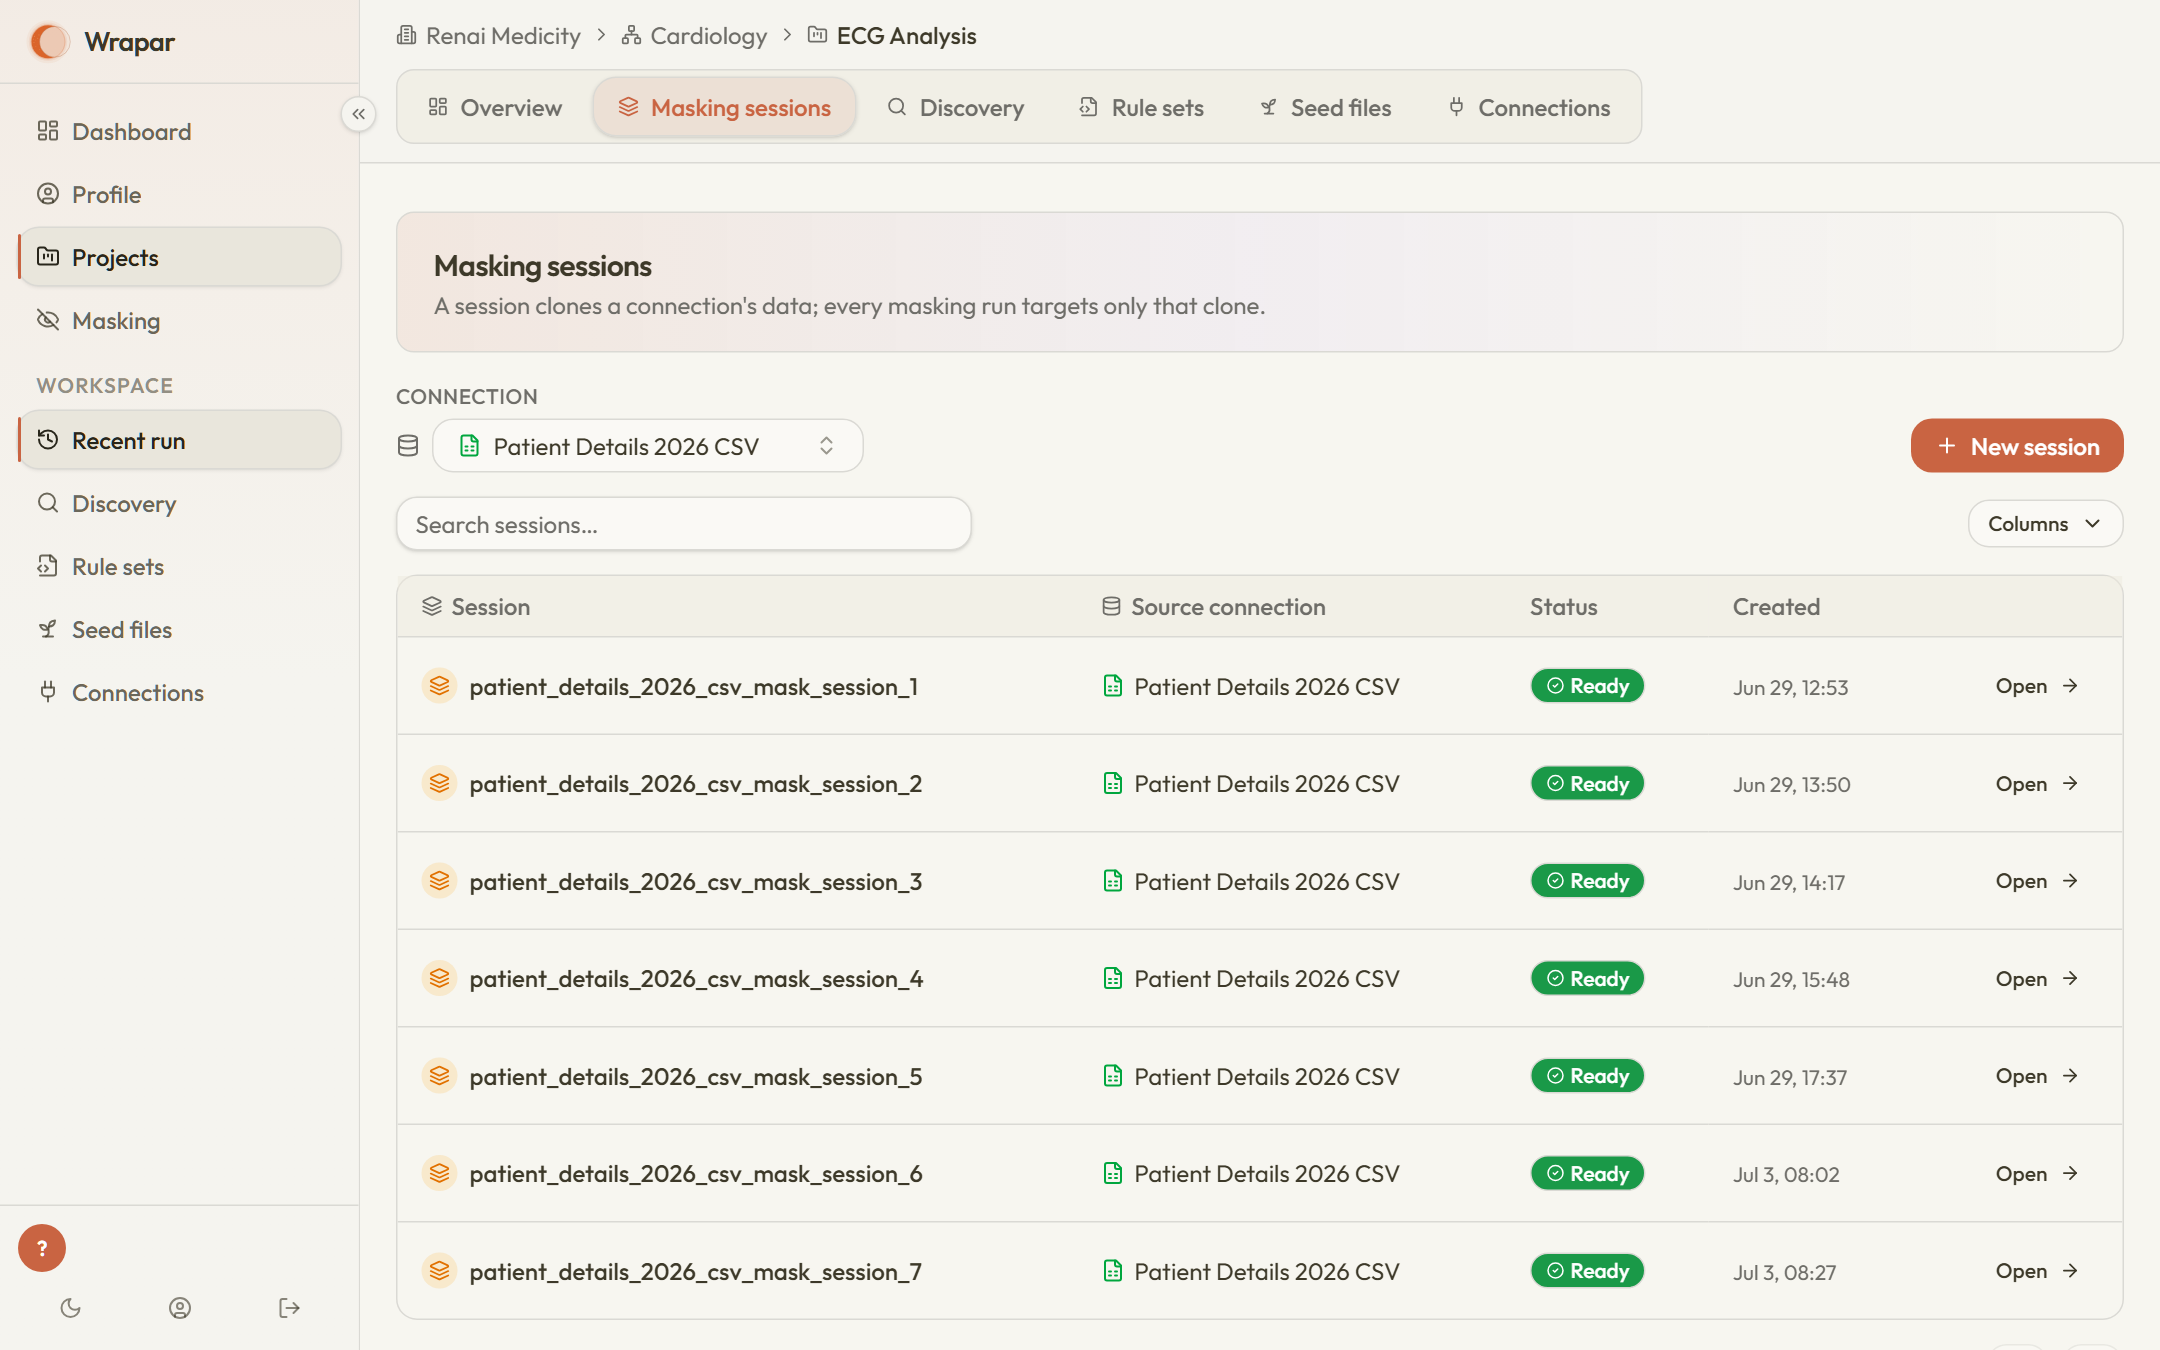Open patient_details_2026_csv_mask_session_3
The image size is (2160, 1350).
[2037, 881]
